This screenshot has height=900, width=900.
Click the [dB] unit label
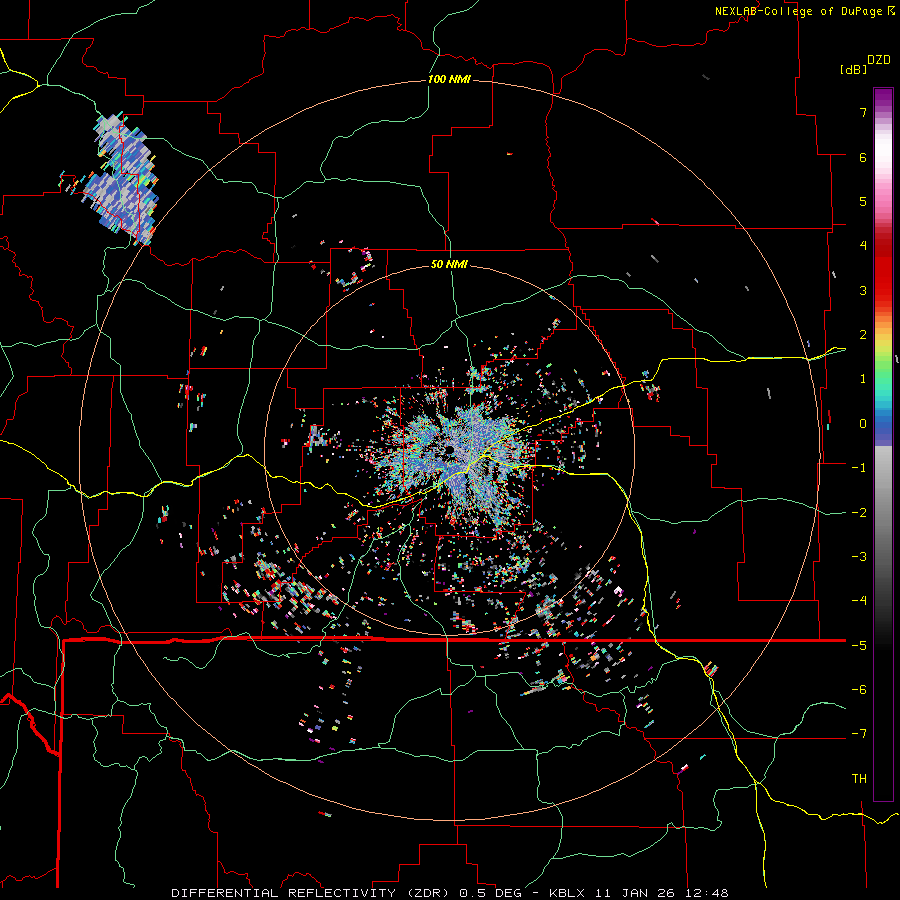click(854, 69)
